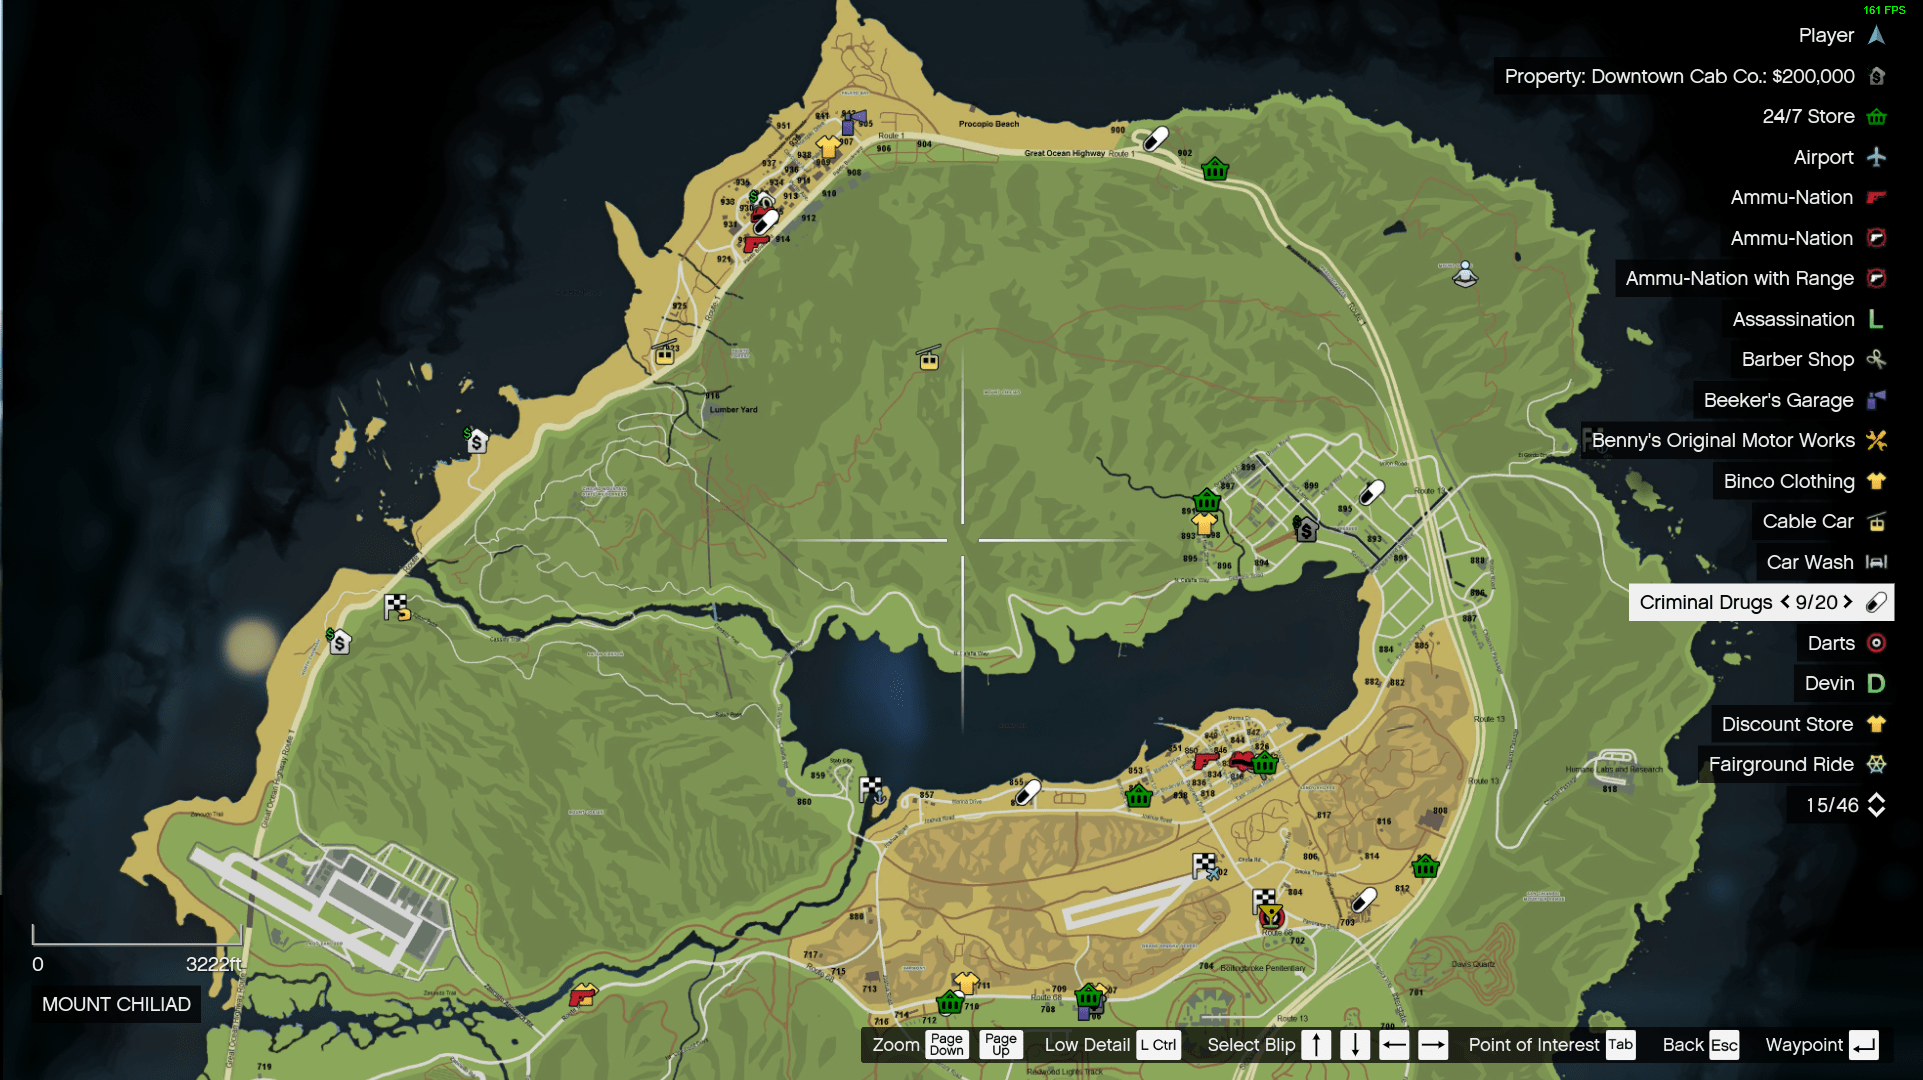1923x1080 pixels.
Task: Select the Airport legend entry
Action: click(1839, 157)
